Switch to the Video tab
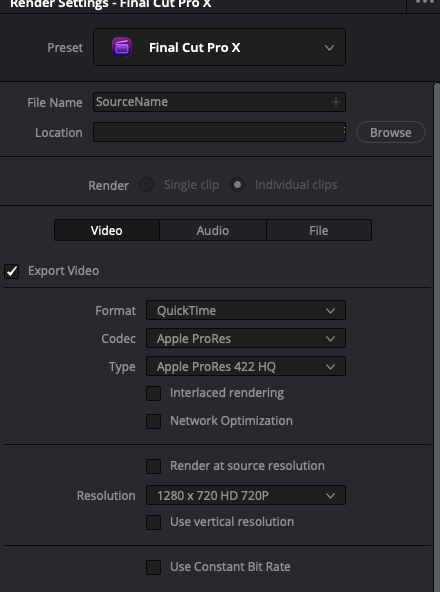Screen dimensions: 440x592 107,230
